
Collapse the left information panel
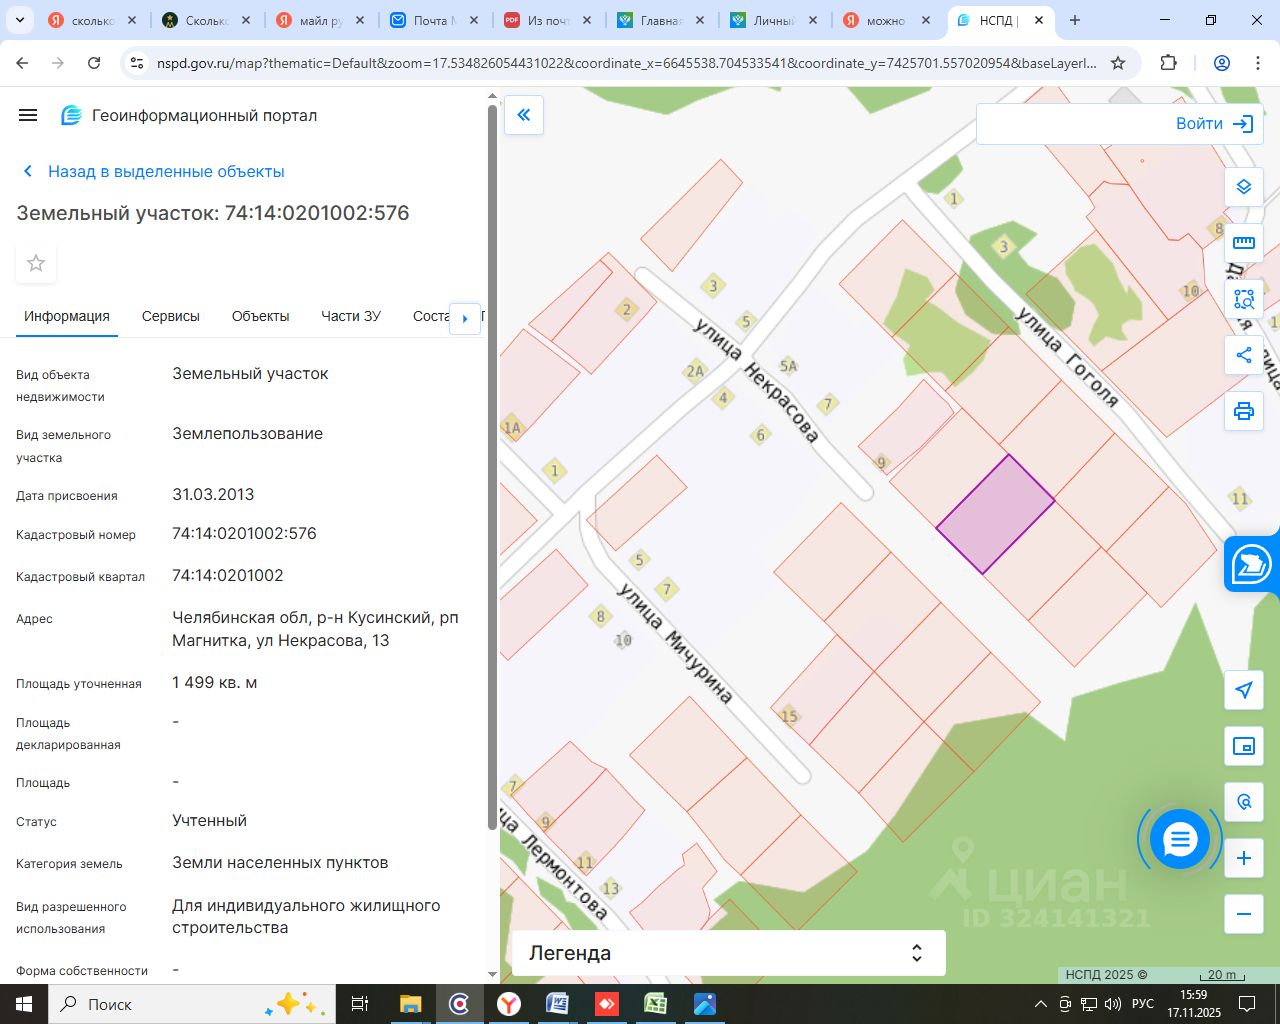point(523,115)
